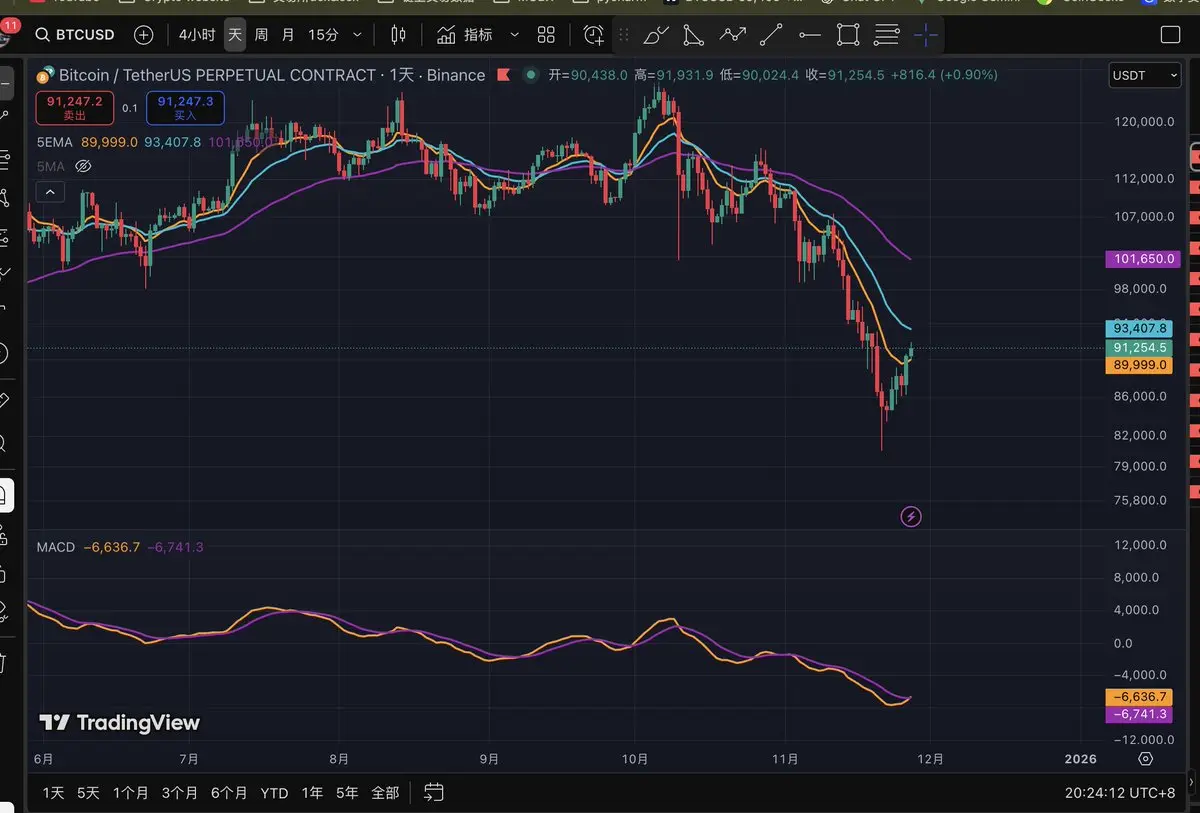
Task: Click the 10月 label on time axis
Action: (x=636, y=759)
